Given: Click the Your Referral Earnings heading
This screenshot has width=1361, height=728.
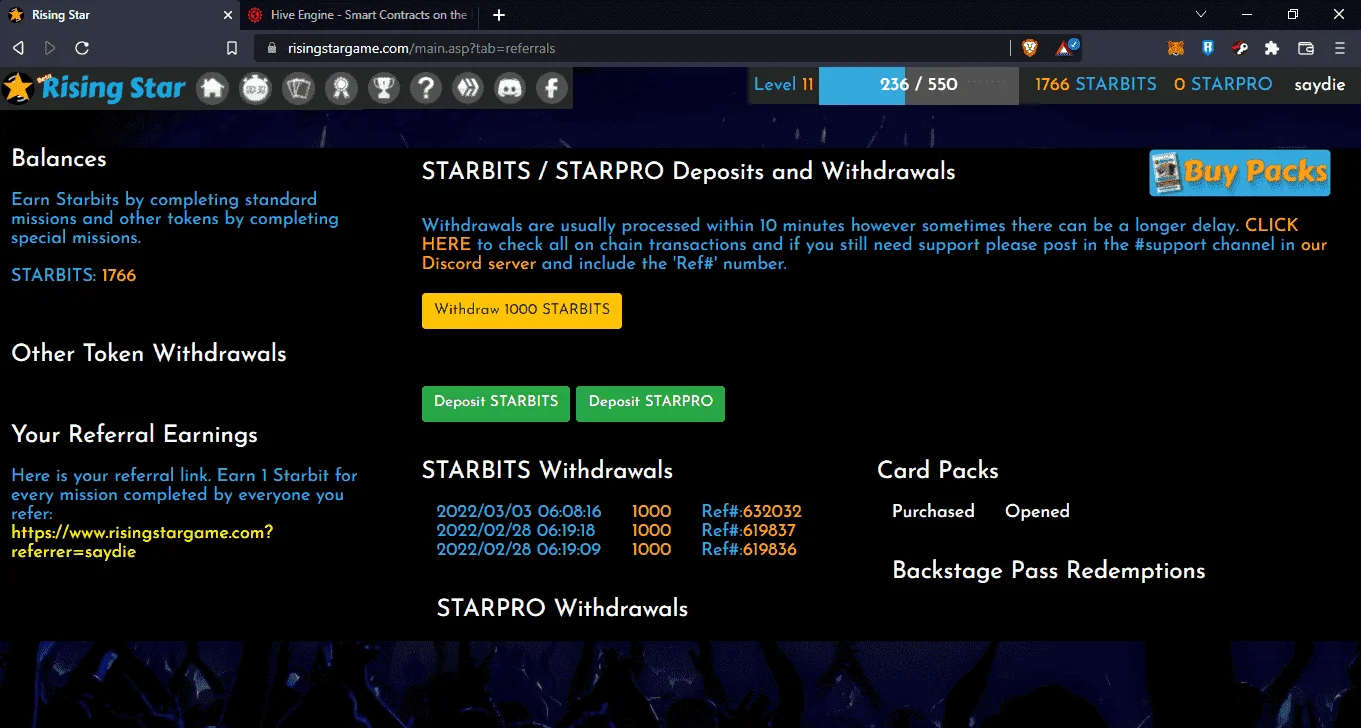Looking at the screenshot, I should 135,435.
